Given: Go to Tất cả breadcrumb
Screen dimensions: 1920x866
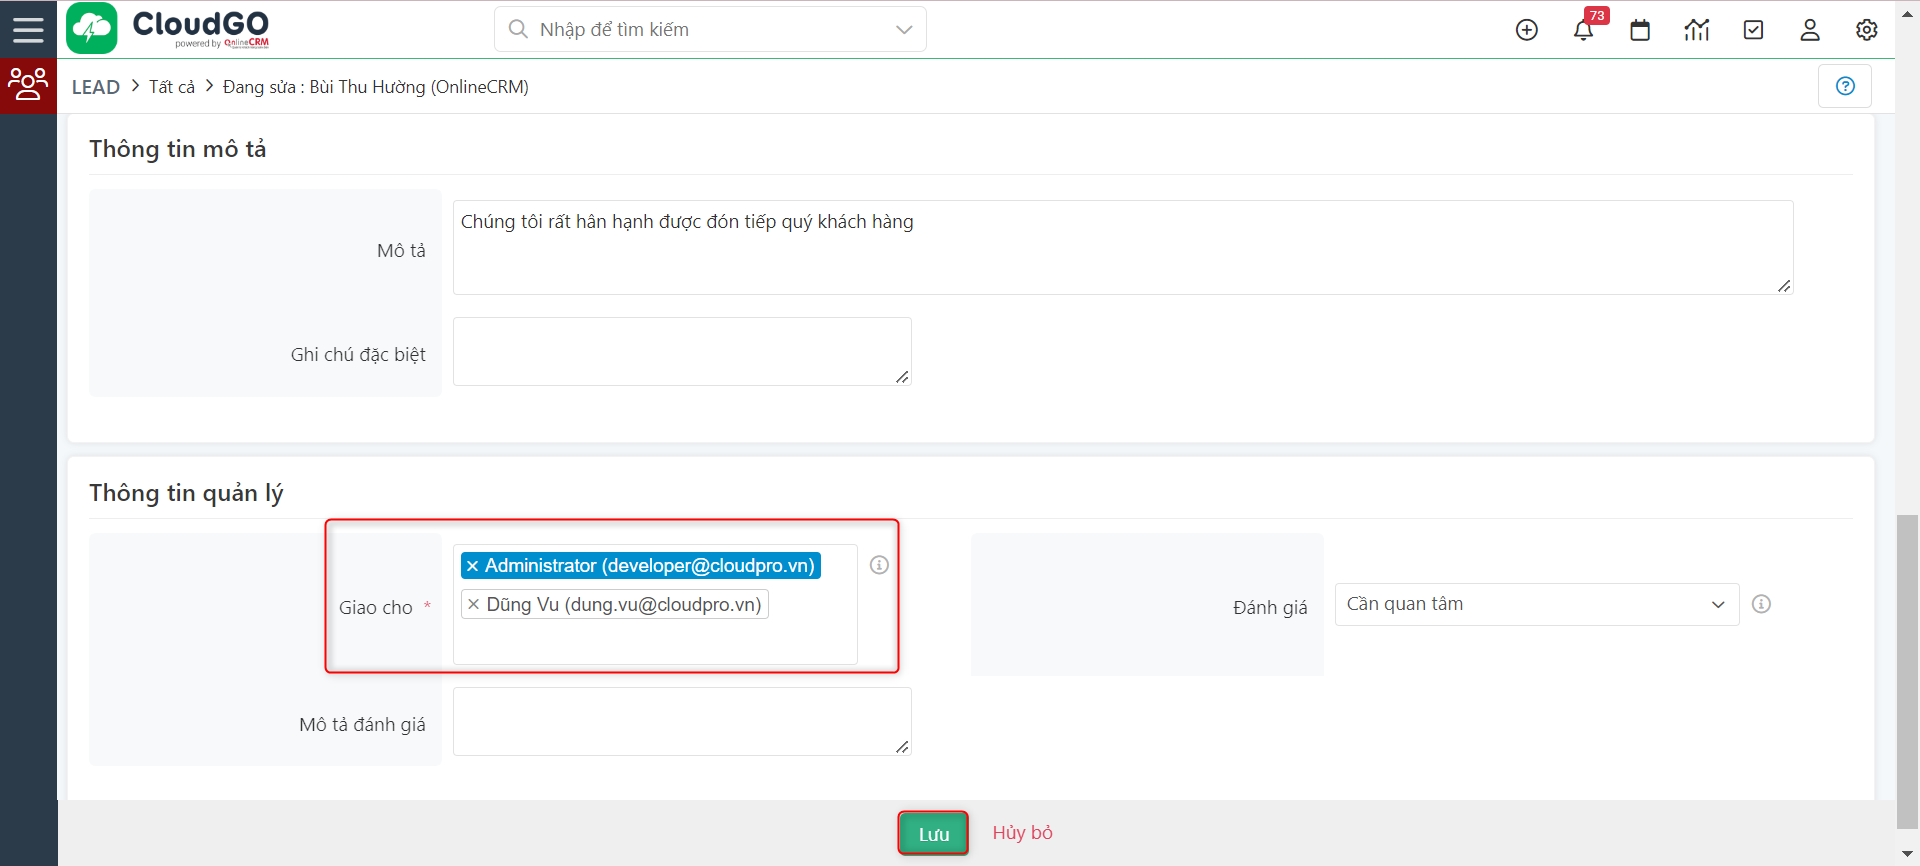Looking at the screenshot, I should coord(172,87).
